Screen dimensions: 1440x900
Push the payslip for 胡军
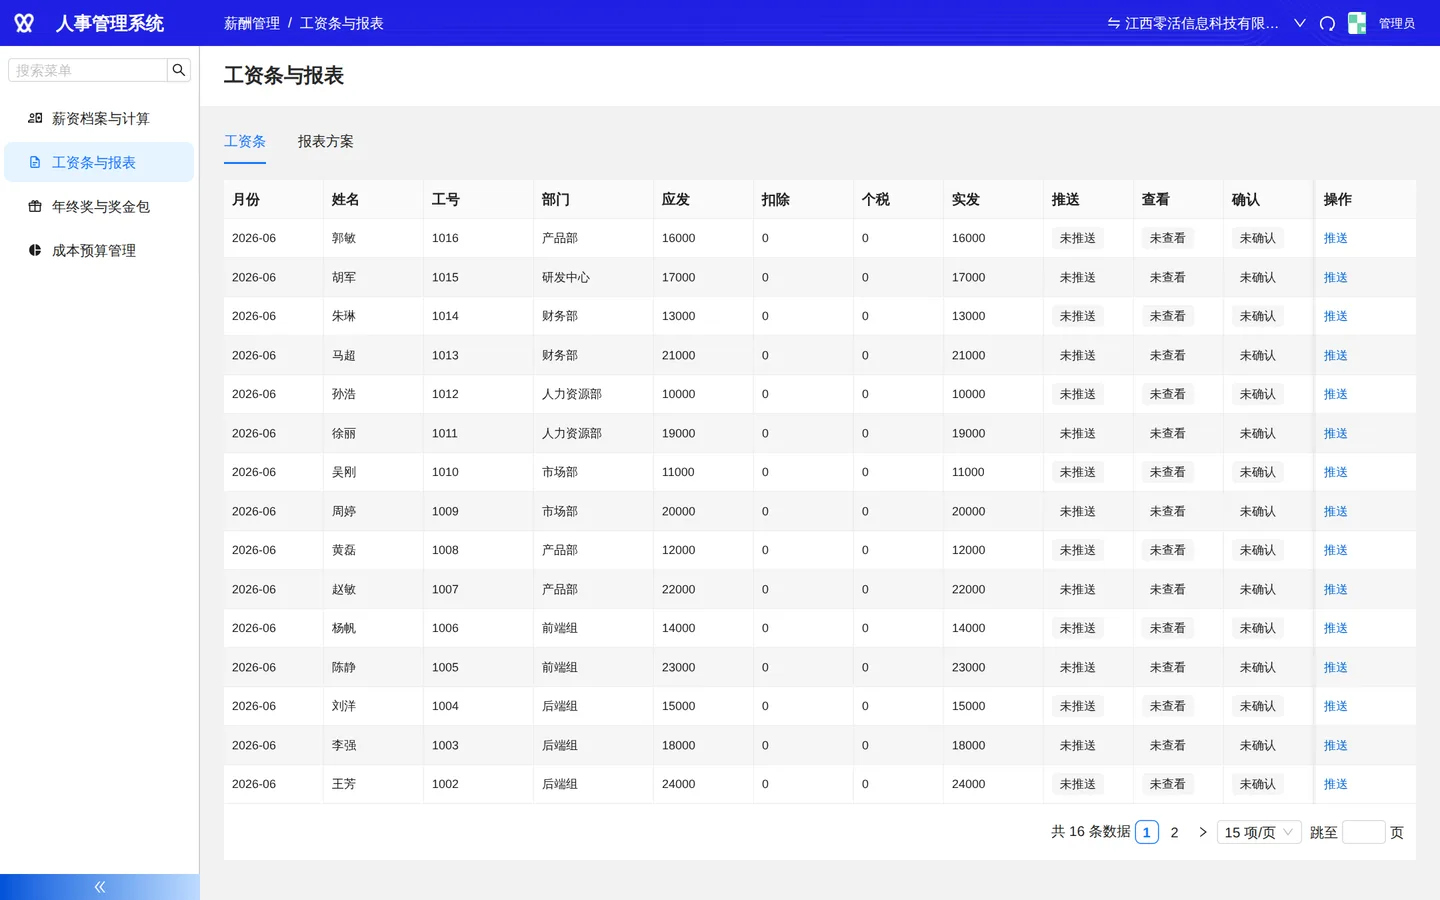pyautogui.click(x=1336, y=277)
